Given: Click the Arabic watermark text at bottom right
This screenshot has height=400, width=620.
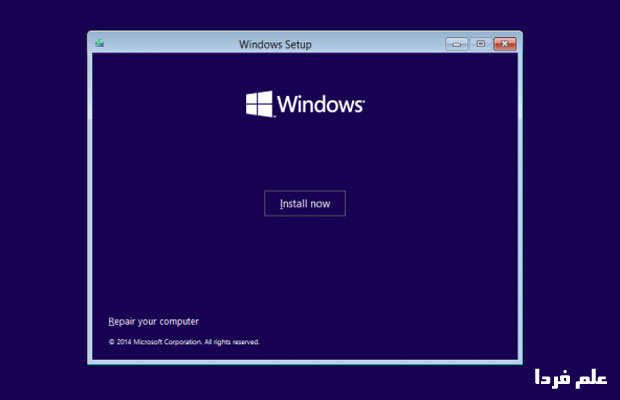Looking at the screenshot, I should point(564,379).
